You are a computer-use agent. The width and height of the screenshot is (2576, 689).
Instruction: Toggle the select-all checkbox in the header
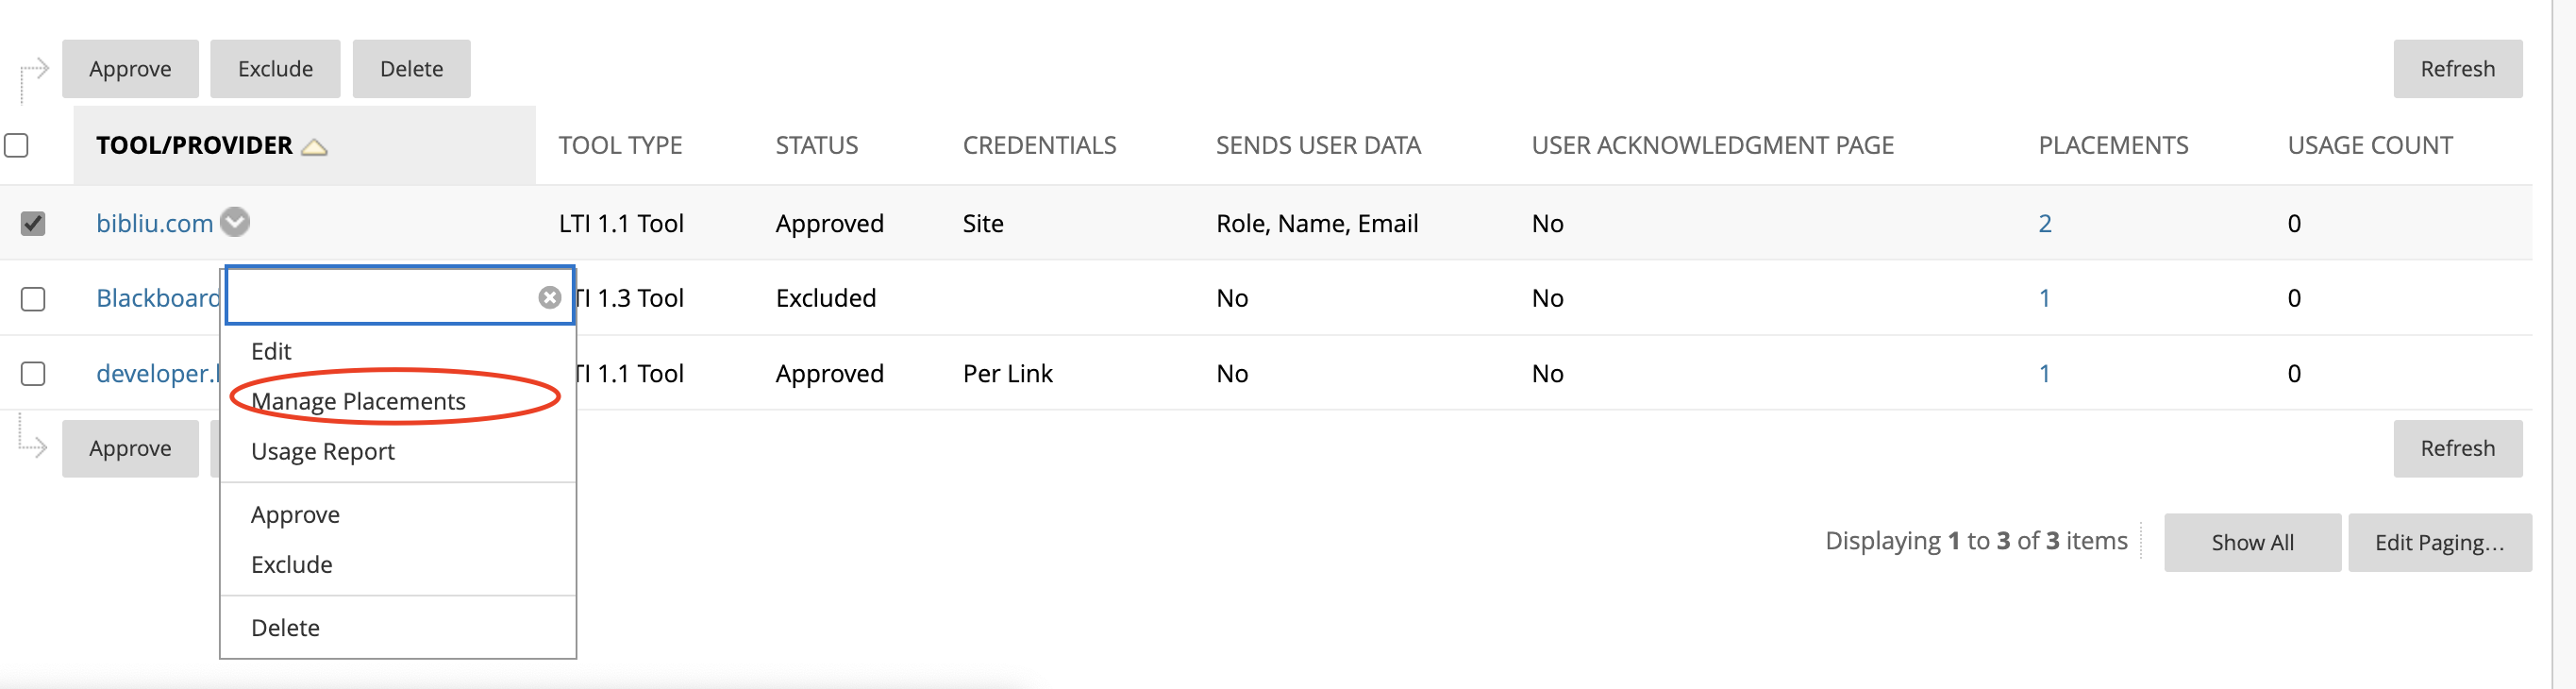click(17, 146)
